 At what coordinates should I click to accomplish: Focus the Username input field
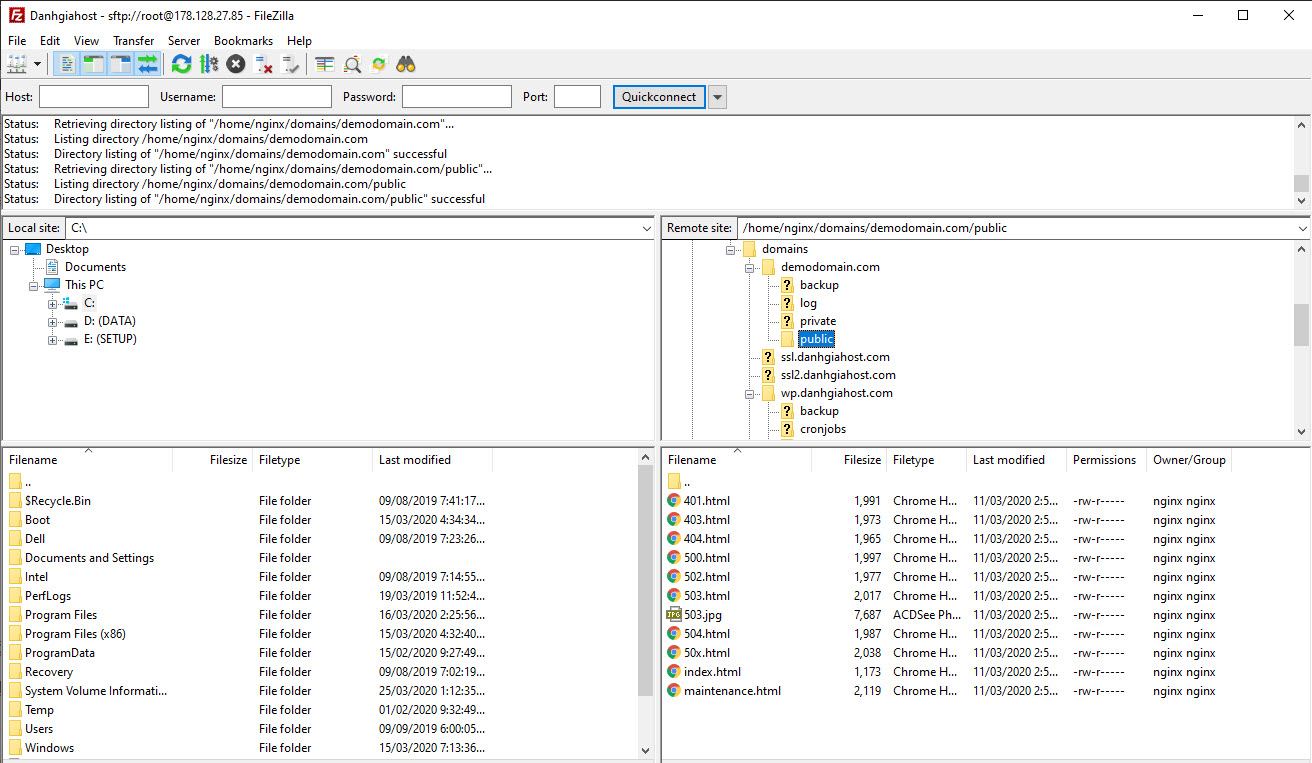click(x=277, y=97)
